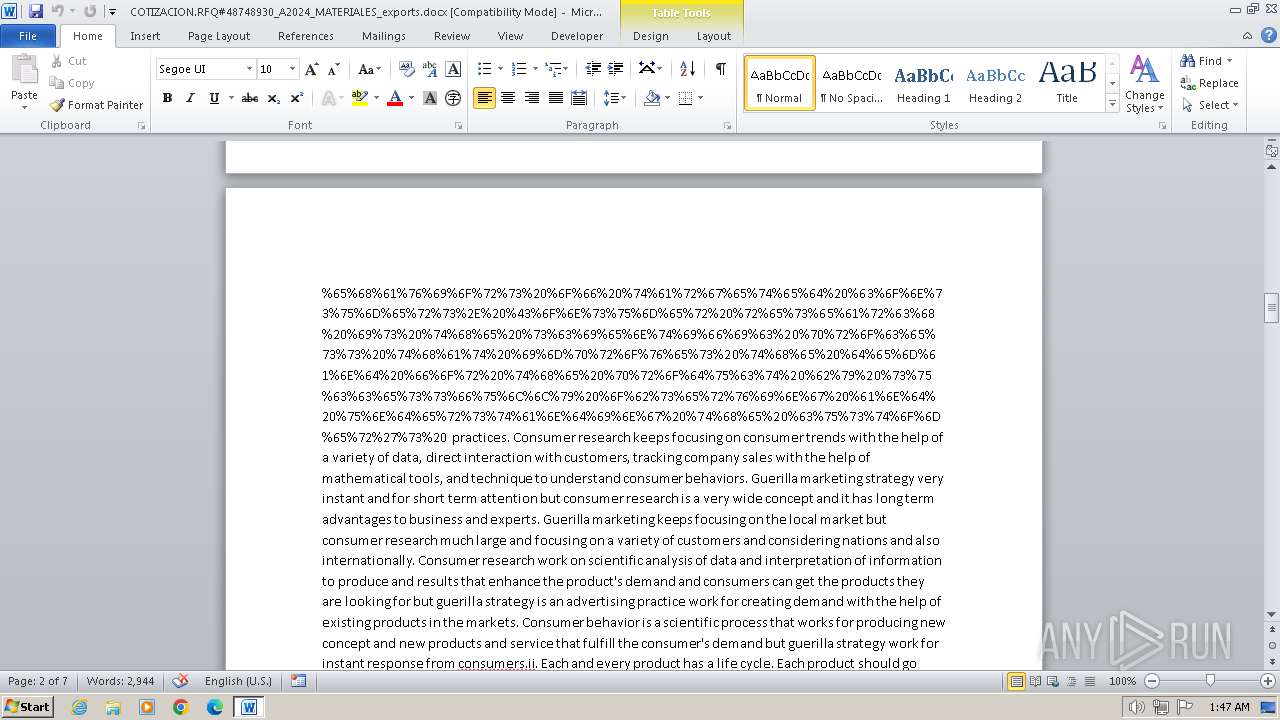Open bullets list dropdown arrow
1280x720 pixels.
[x=501, y=69]
